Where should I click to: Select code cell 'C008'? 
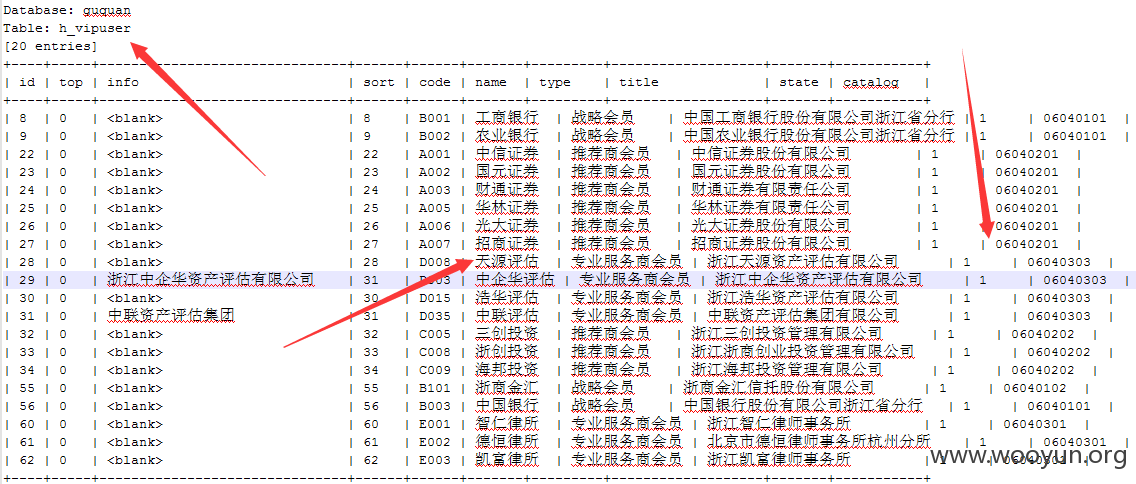(435, 352)
